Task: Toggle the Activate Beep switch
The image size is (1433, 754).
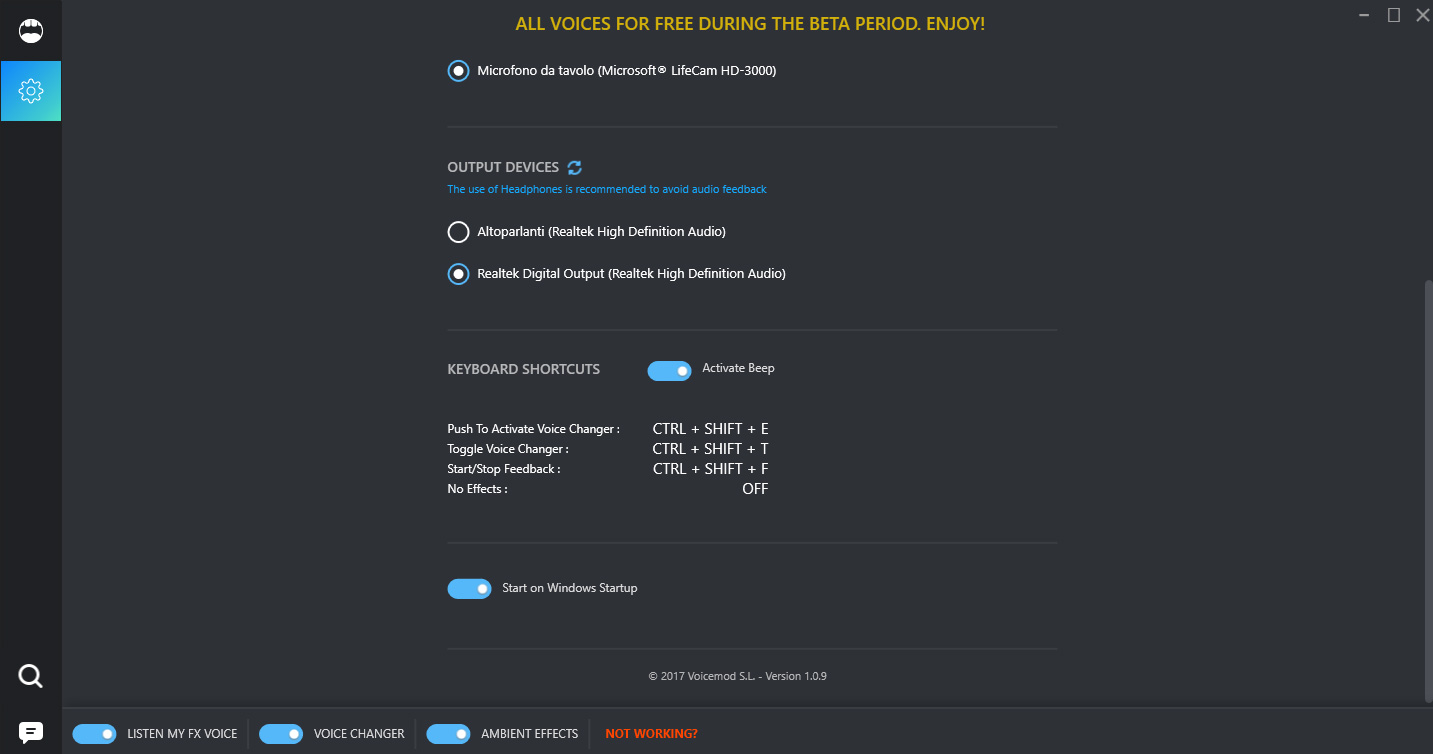Action: 669,371
